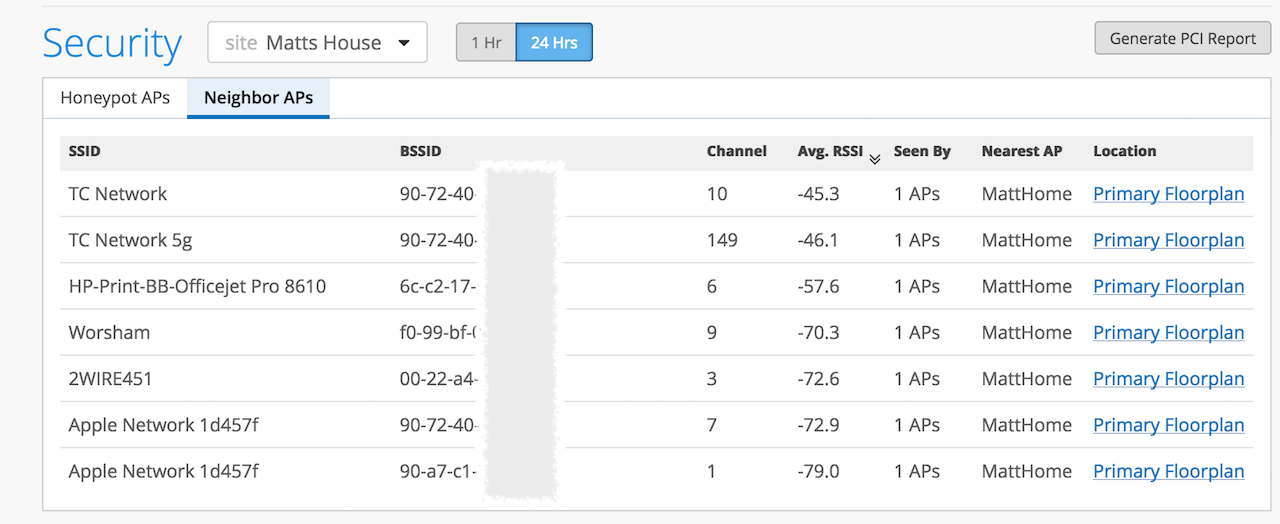Switch time range to 1 Hr
The height and width of the screenshot is (524, 1280).
point(486,43)
